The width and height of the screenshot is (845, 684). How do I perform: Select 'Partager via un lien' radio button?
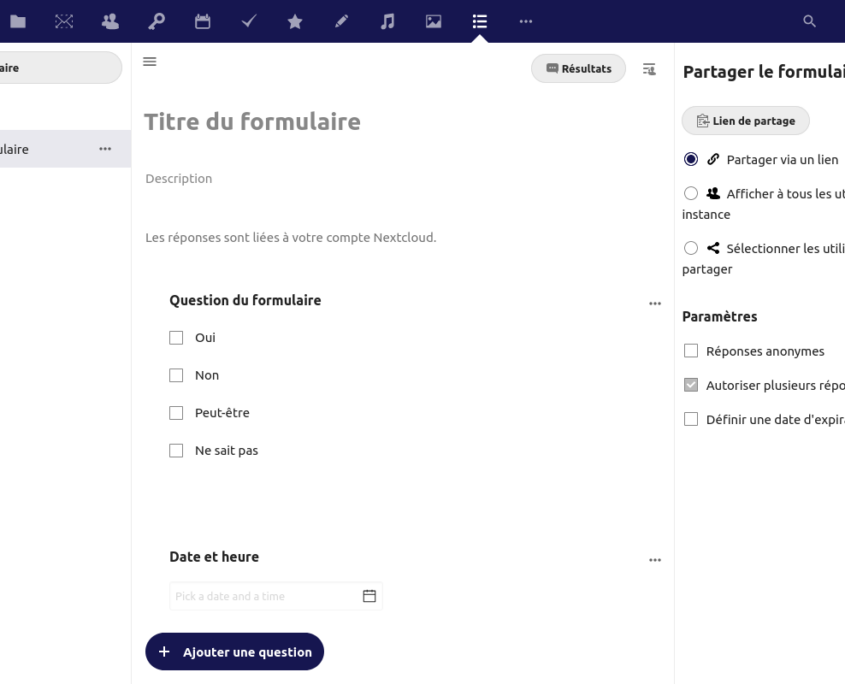(x=691, y=159)
